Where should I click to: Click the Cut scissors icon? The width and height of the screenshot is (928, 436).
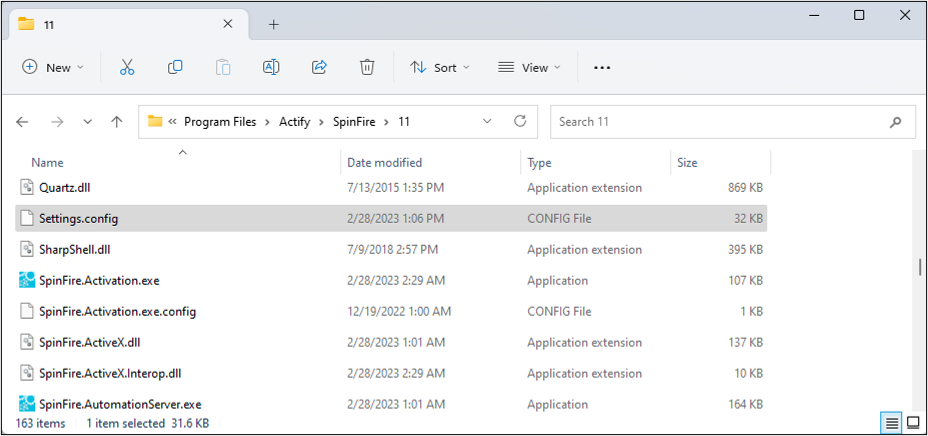tap(127, 67)
